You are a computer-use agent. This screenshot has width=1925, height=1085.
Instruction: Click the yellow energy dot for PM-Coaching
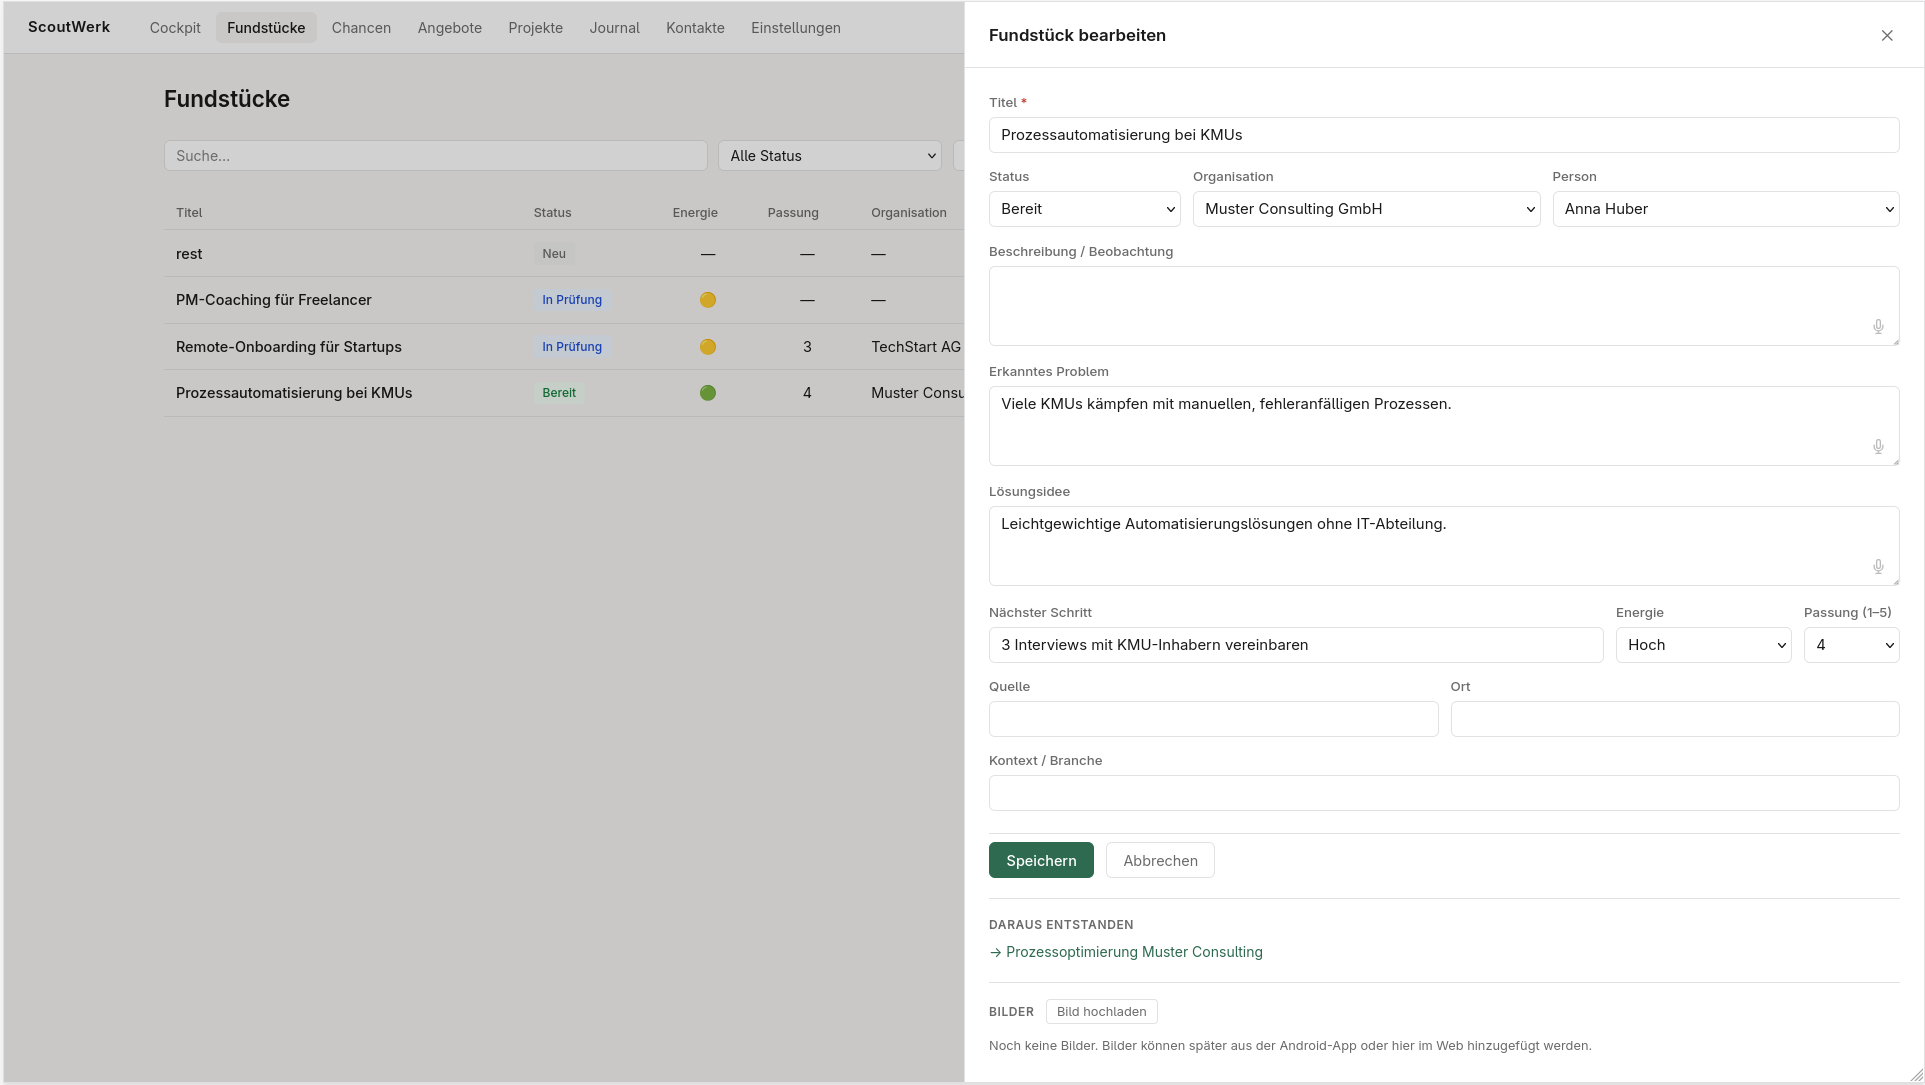point(708,300)
